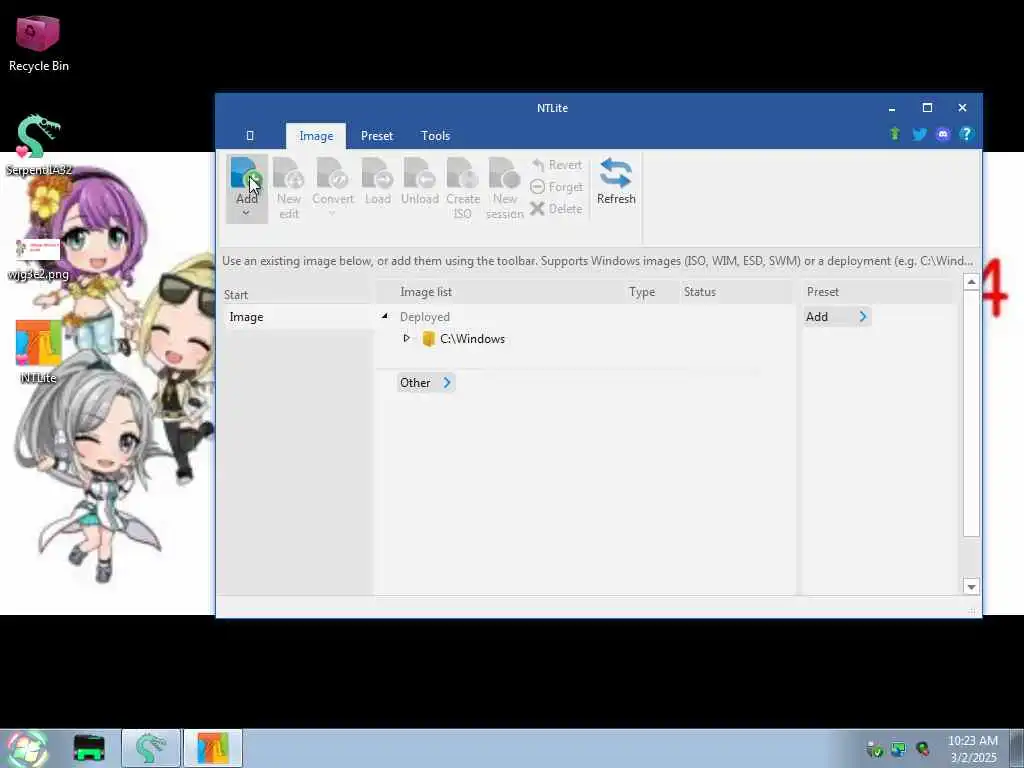Open the Discord icon link

click(942, 135)
